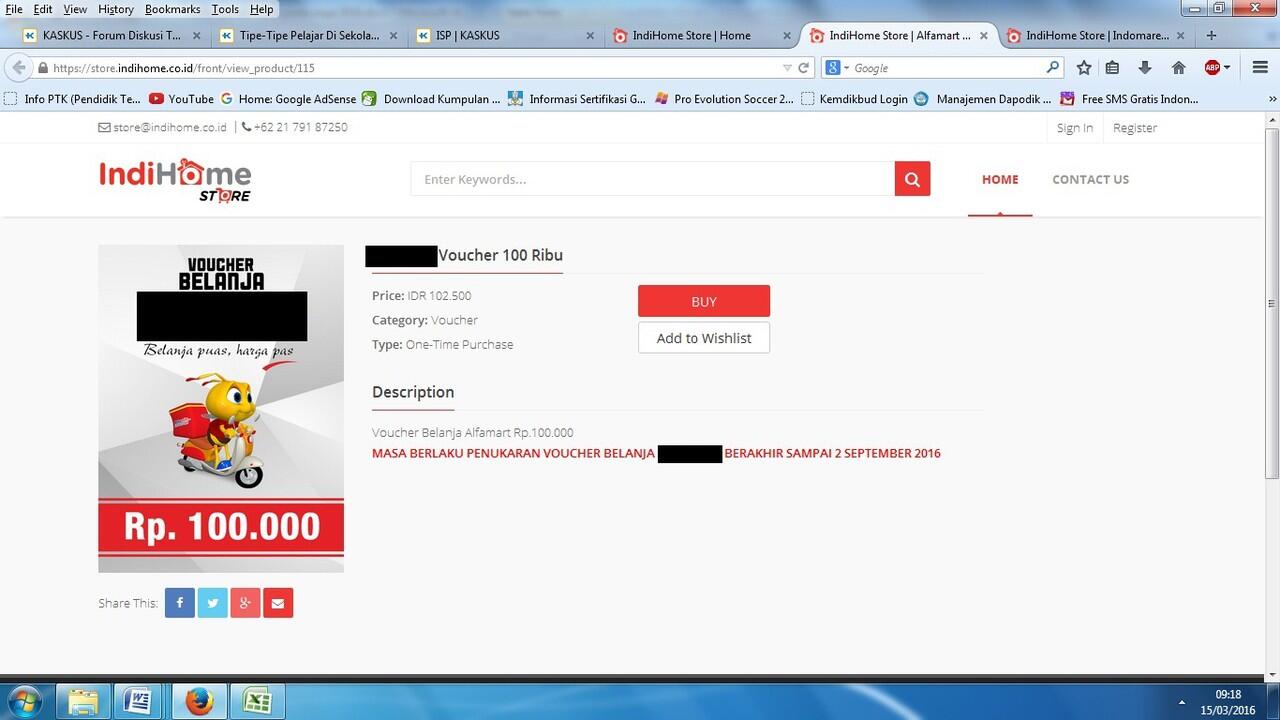Click the Voucher category text
Viewport: 1280px width, 720px height.
coord(454,320)
